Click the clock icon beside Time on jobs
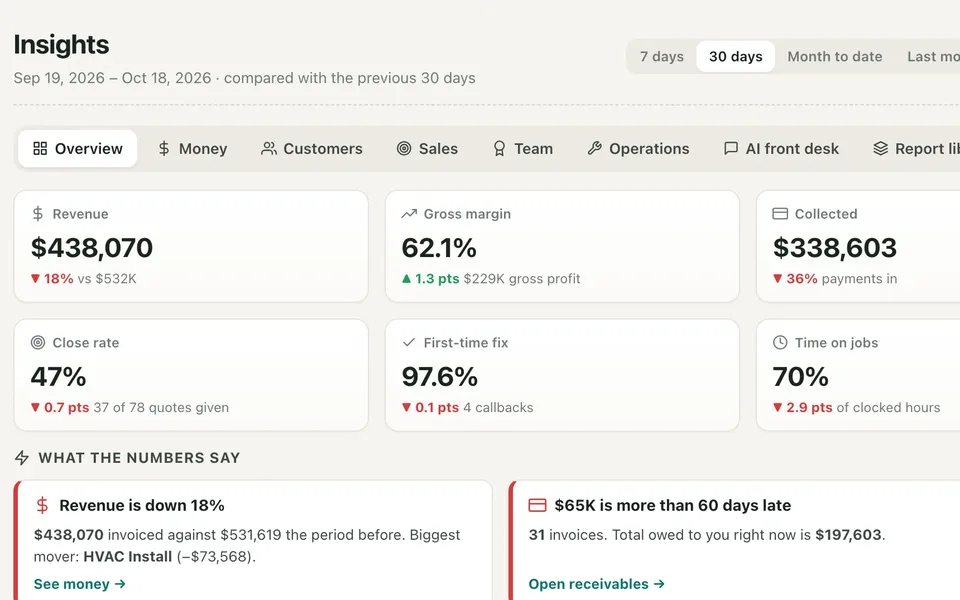The width and height of the screenshot is (960, 600). pyautogui.click(x=780, y=342)
